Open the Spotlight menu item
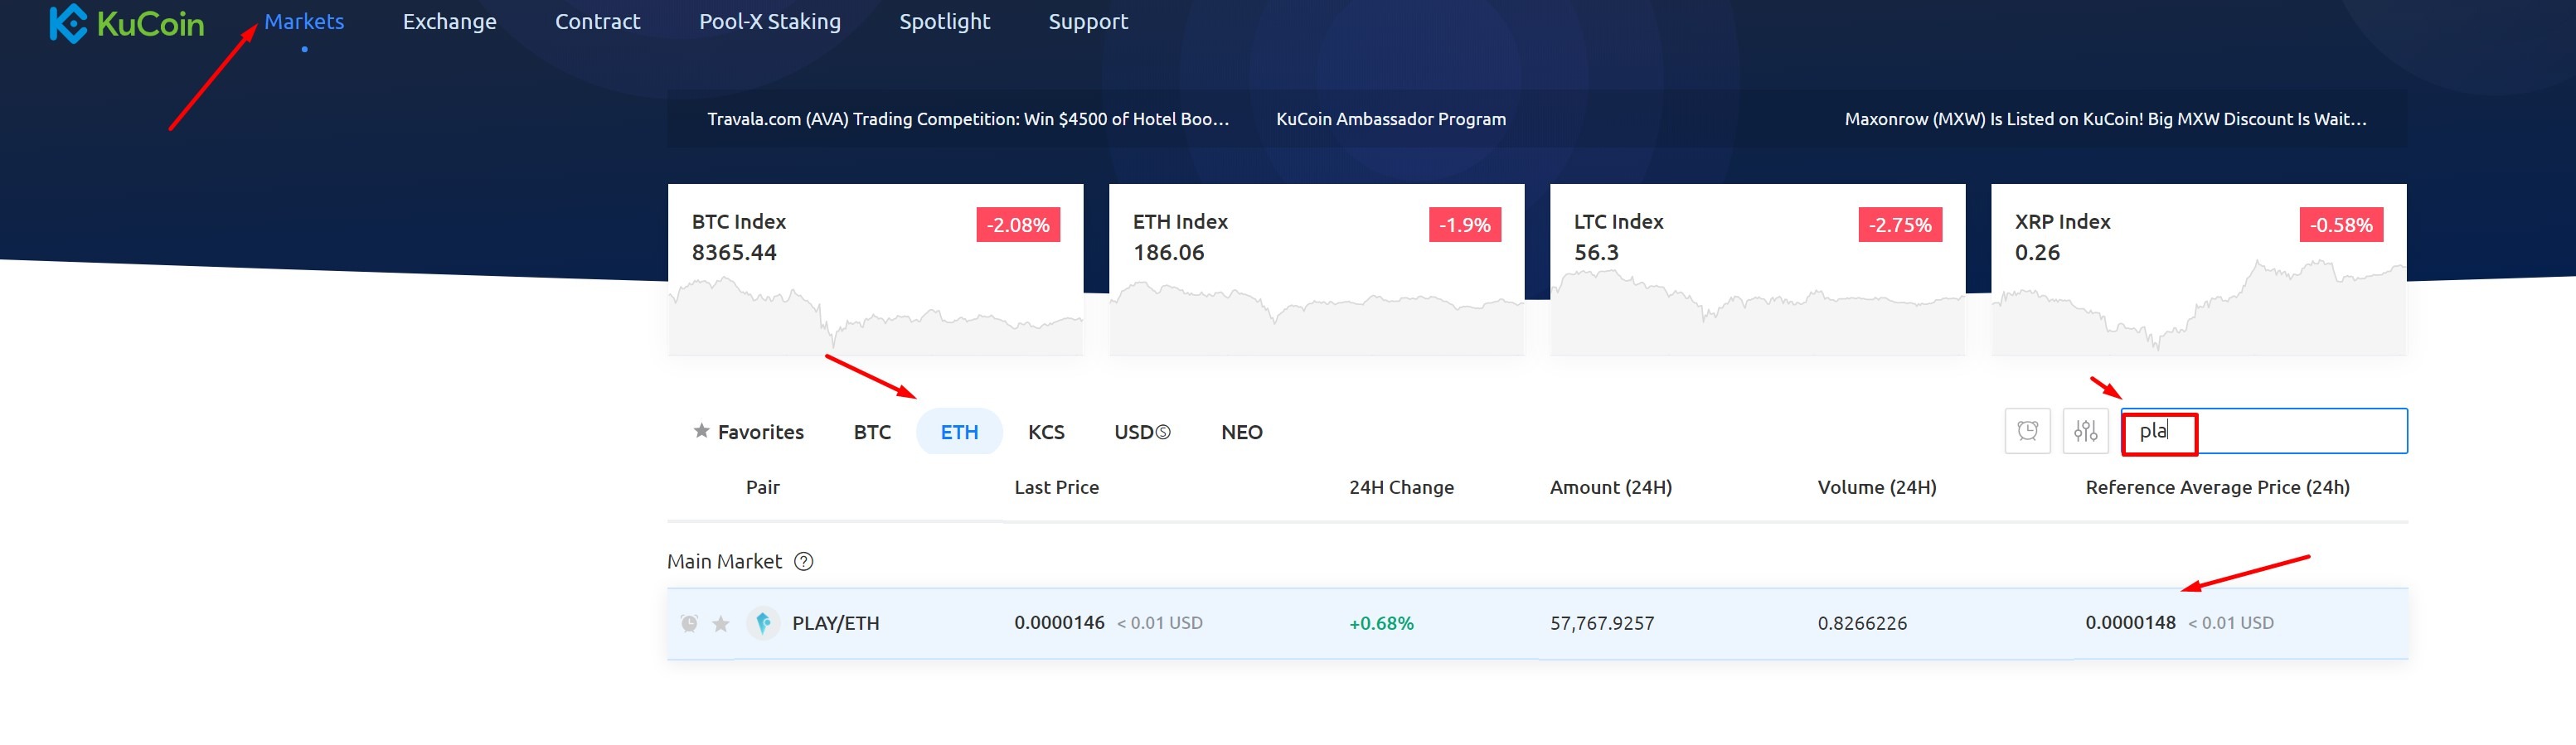The width and height of the screenshot is (2576, 745). tap(944, 21)
